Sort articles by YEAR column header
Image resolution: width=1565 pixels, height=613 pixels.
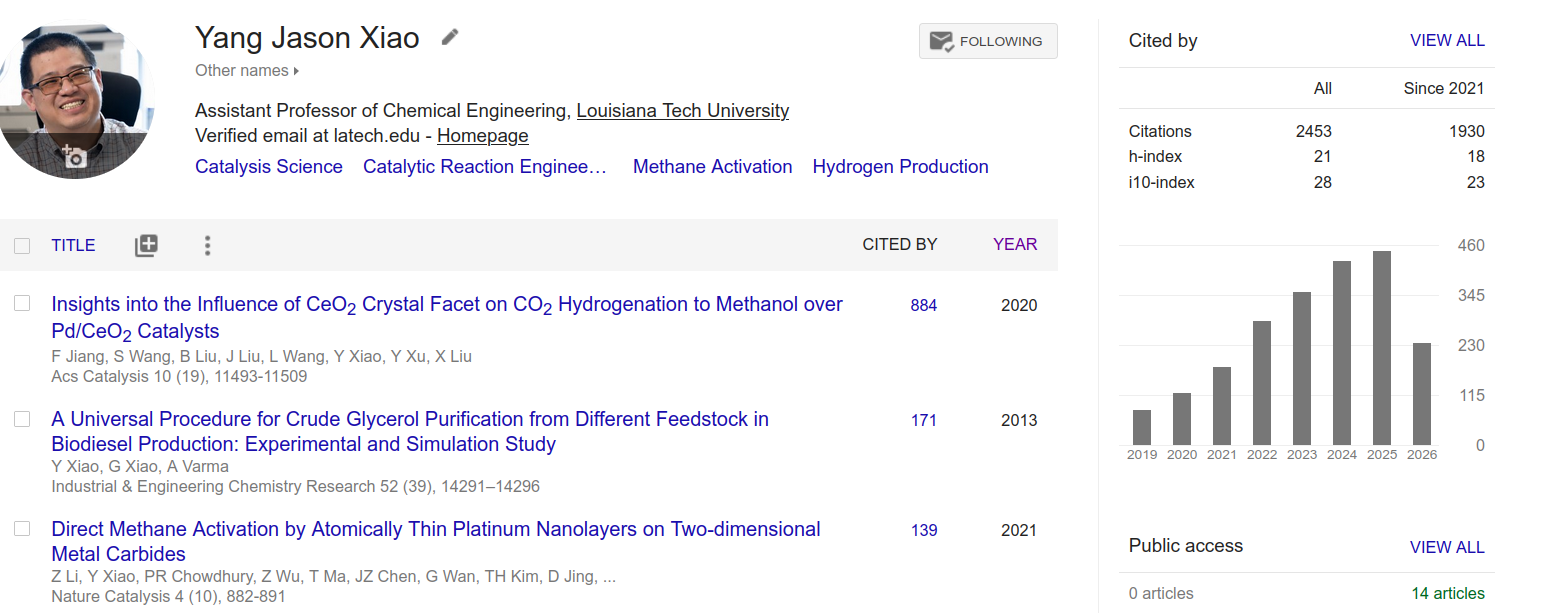point(1015,244)
